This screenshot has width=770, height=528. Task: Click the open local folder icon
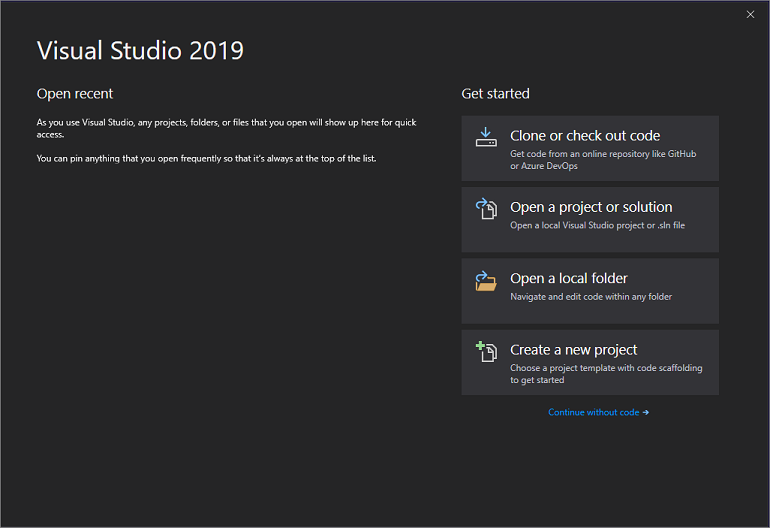pyautogui.click(x=486, y=281)
